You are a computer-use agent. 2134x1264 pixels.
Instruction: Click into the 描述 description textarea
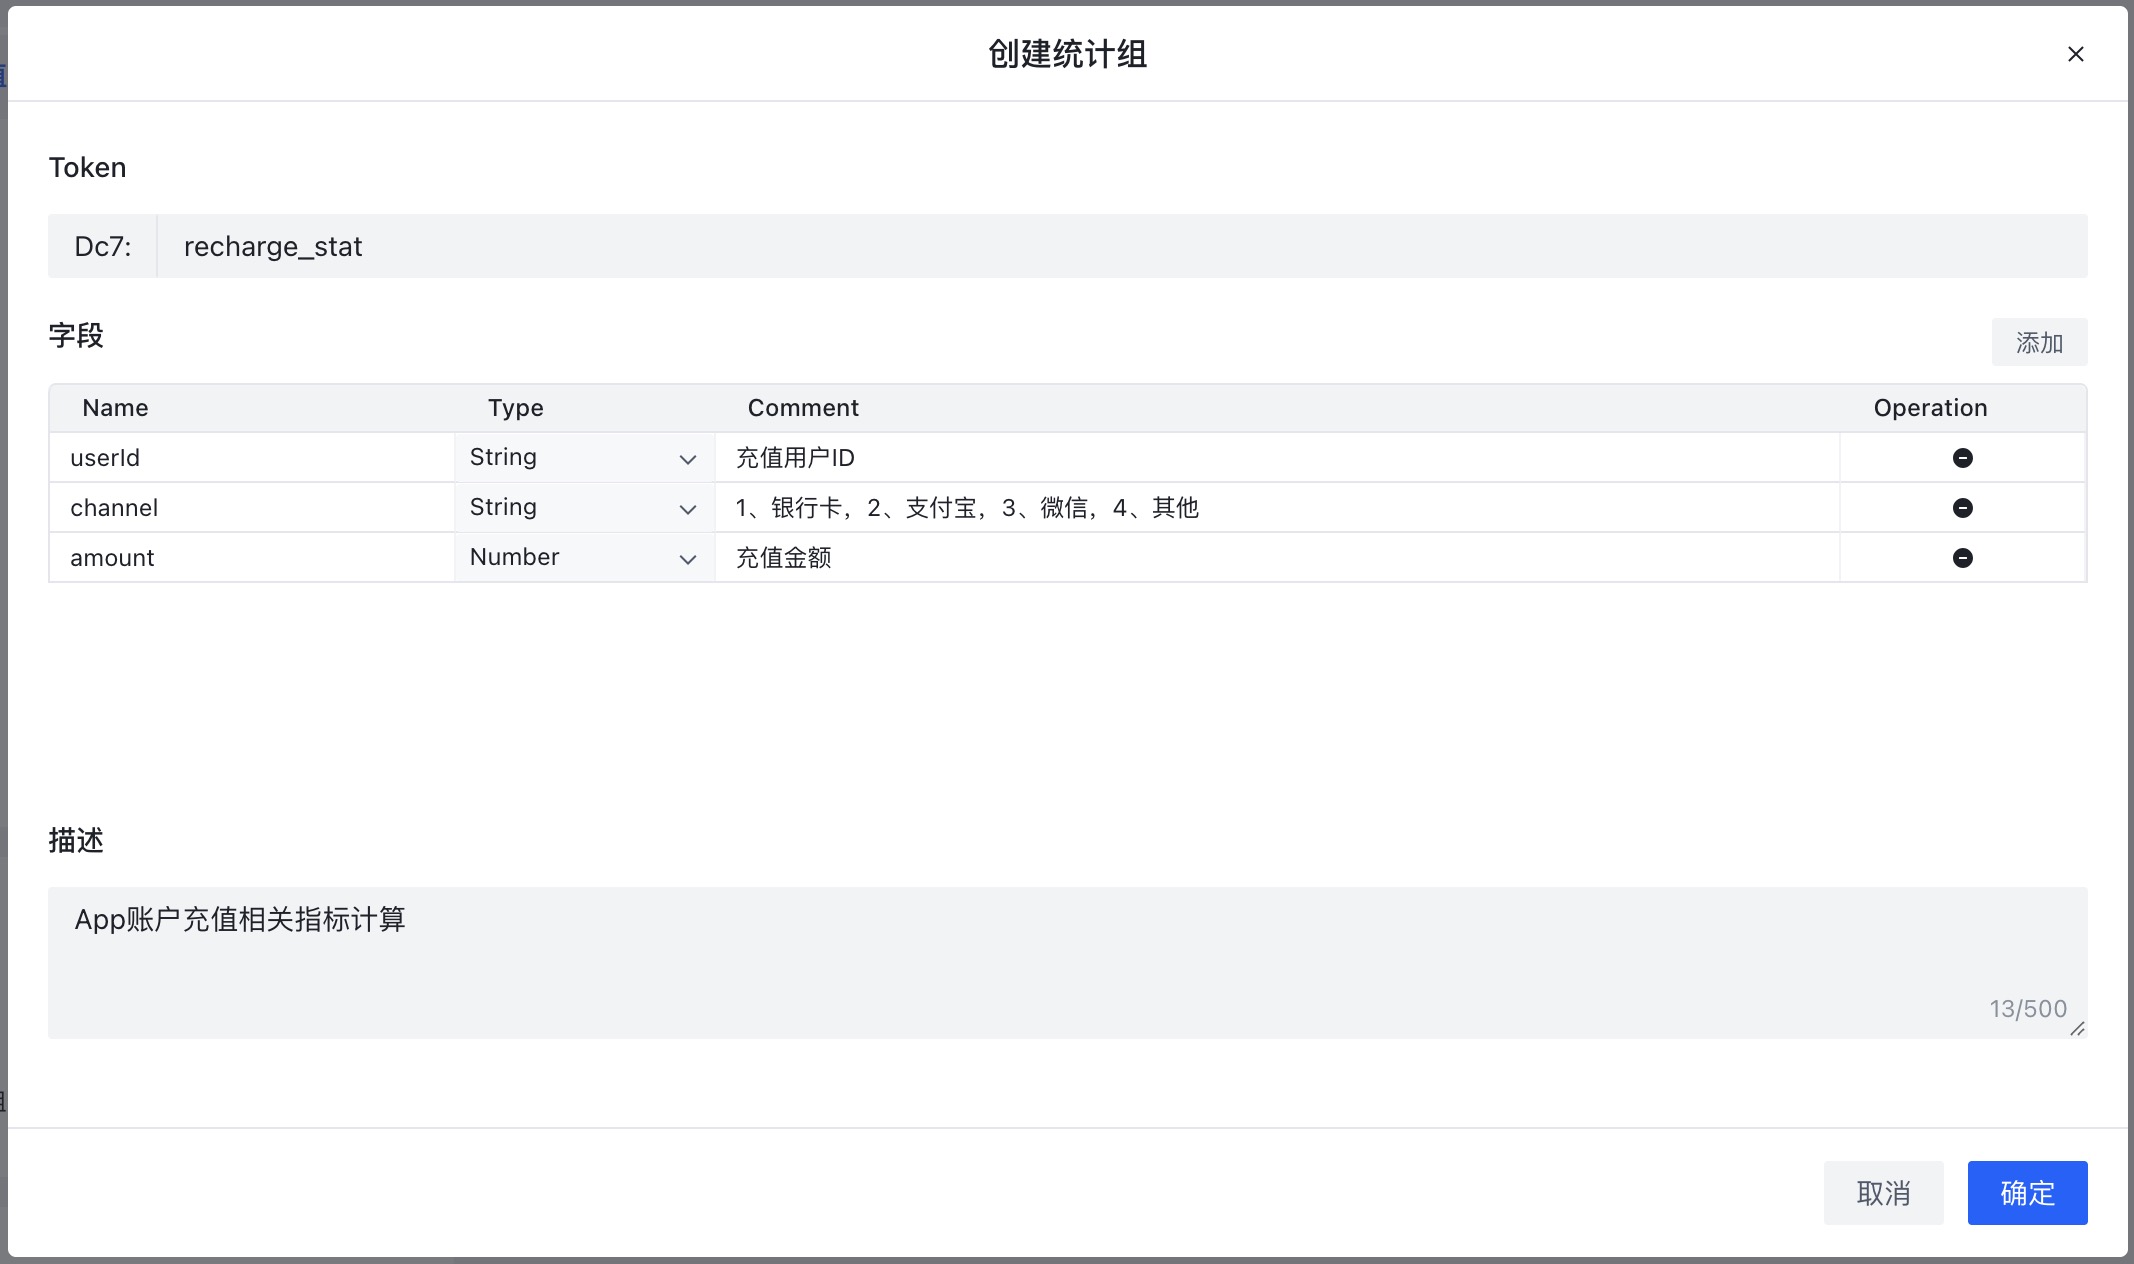pos(1066,962)
